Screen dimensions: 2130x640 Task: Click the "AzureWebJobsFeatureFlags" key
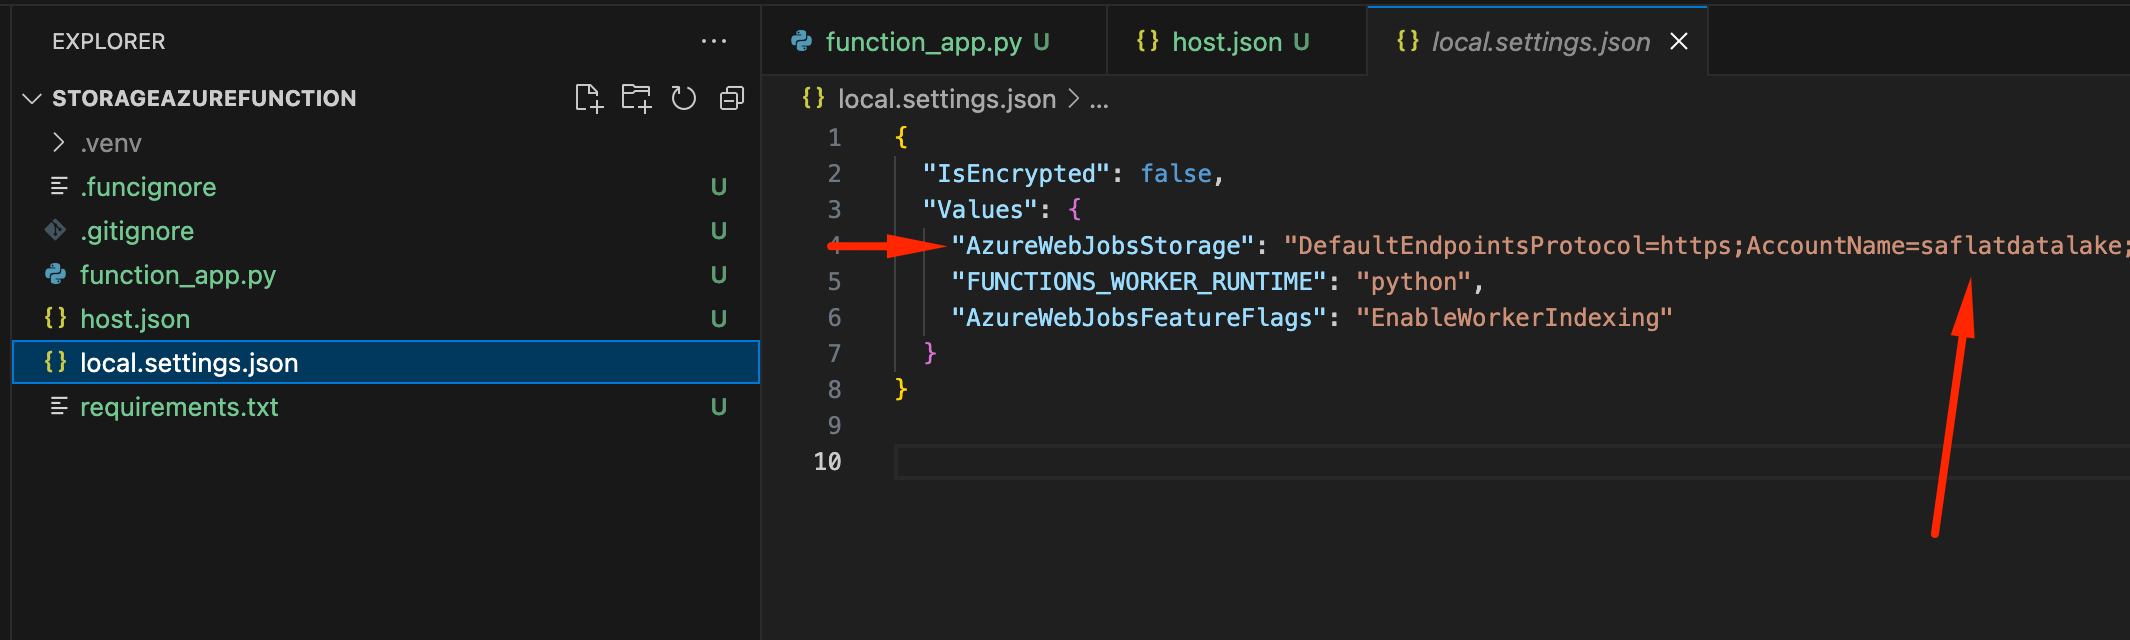pyautogui.click(x=1139, y=318)
